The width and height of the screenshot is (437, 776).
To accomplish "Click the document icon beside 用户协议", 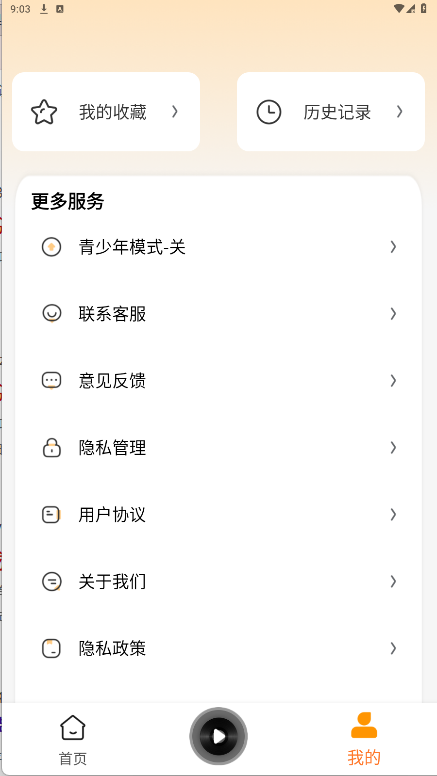I will [x=51, y=515].
